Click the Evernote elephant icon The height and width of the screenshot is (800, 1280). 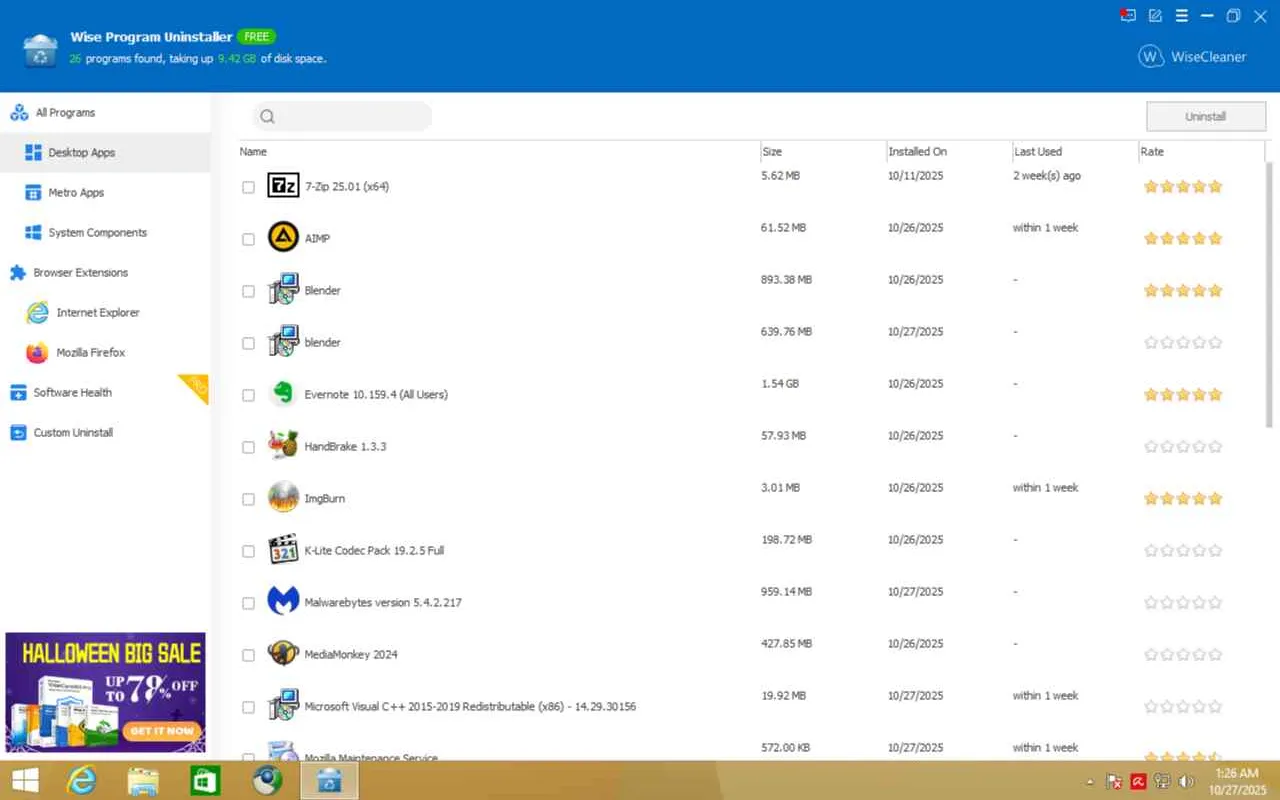[284, 393]
